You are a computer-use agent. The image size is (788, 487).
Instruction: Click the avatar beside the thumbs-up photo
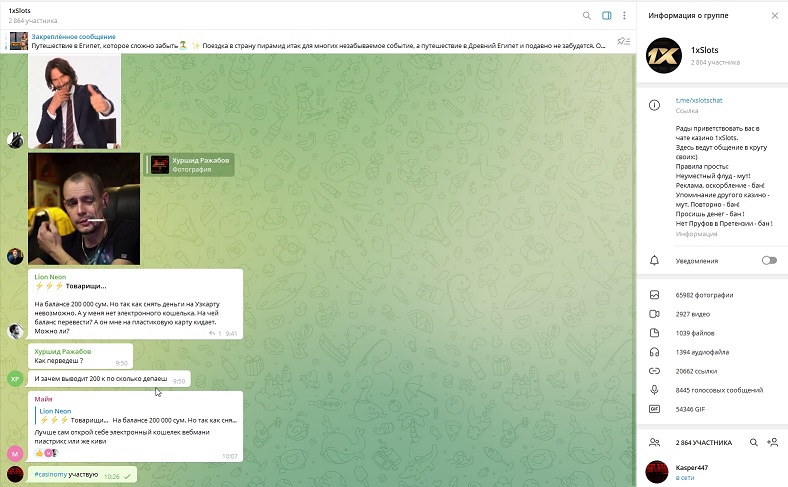click(x=15, y=140)
